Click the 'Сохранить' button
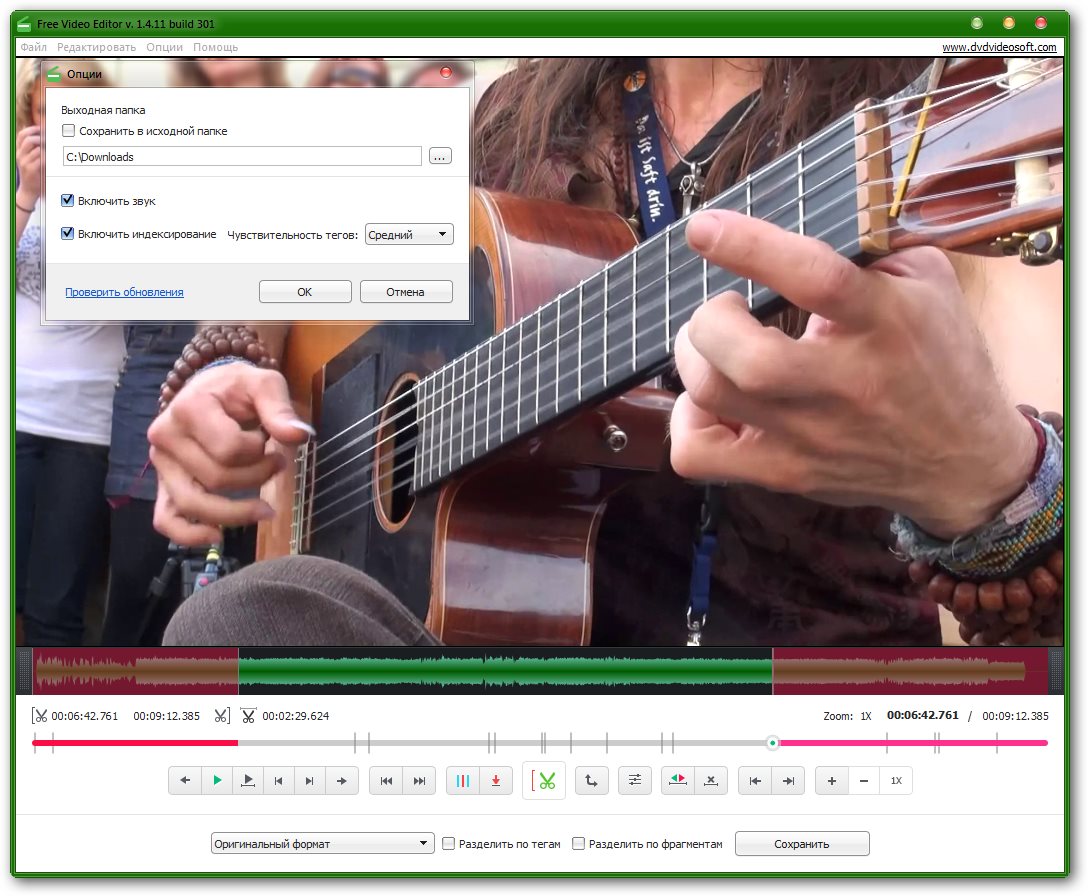Viewport: 1088px width, 896px height. (801, 844)
